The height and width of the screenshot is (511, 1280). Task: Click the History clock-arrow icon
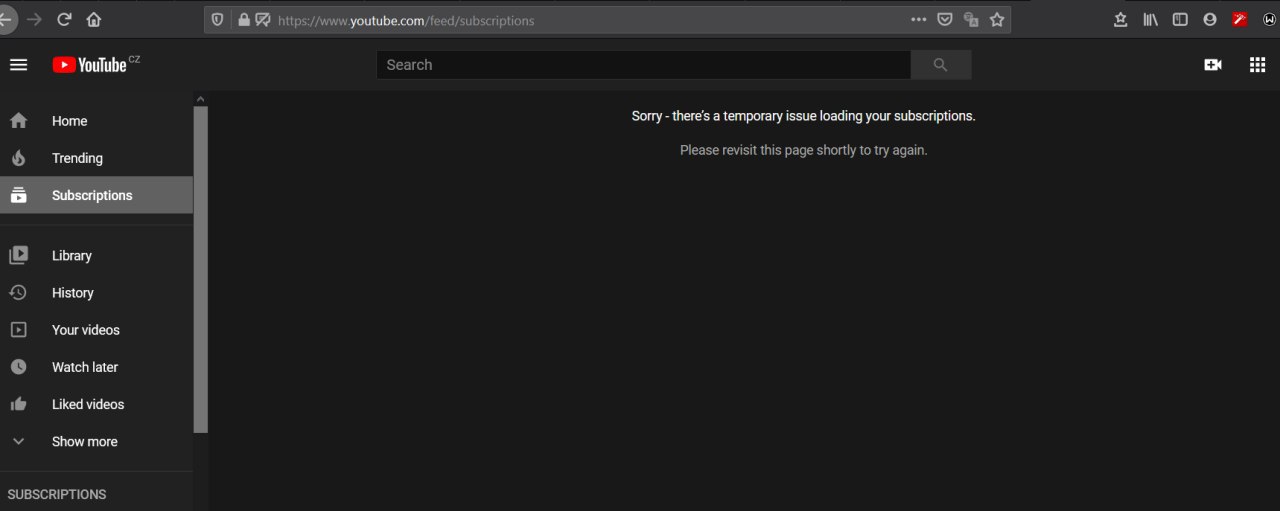coord(18,293)
